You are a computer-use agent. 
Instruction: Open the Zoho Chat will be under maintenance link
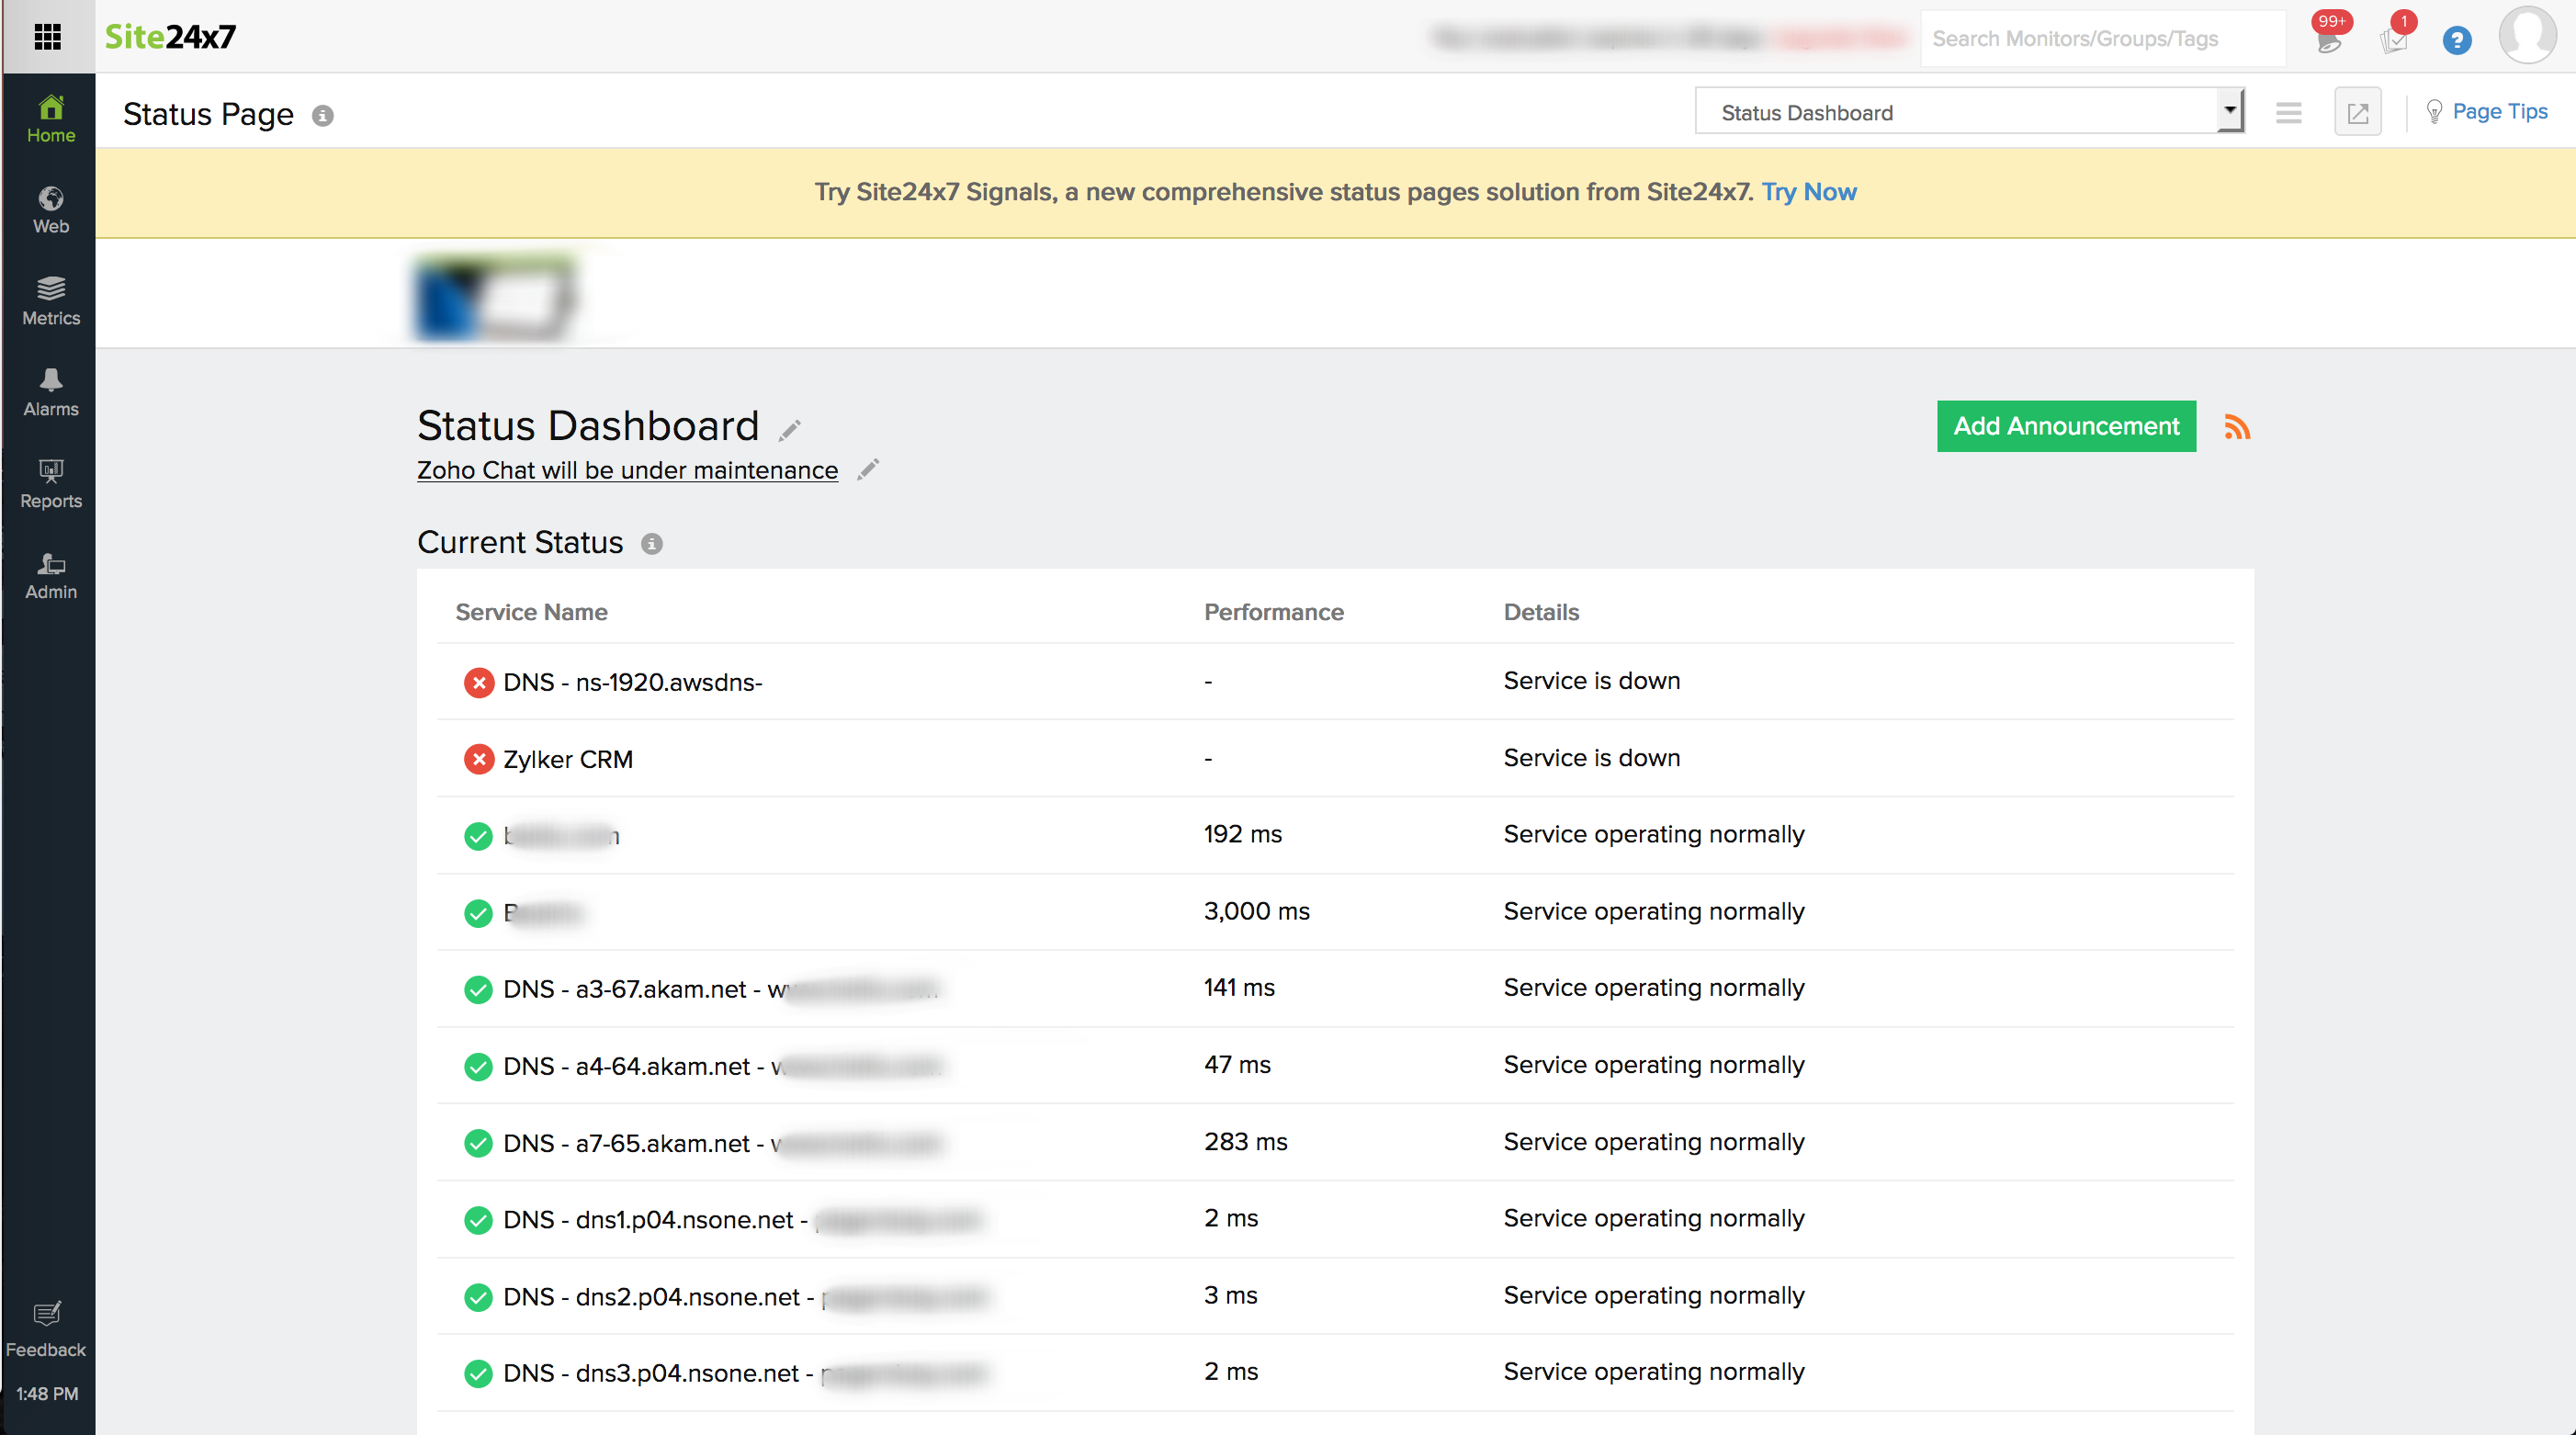click(627, 470)
